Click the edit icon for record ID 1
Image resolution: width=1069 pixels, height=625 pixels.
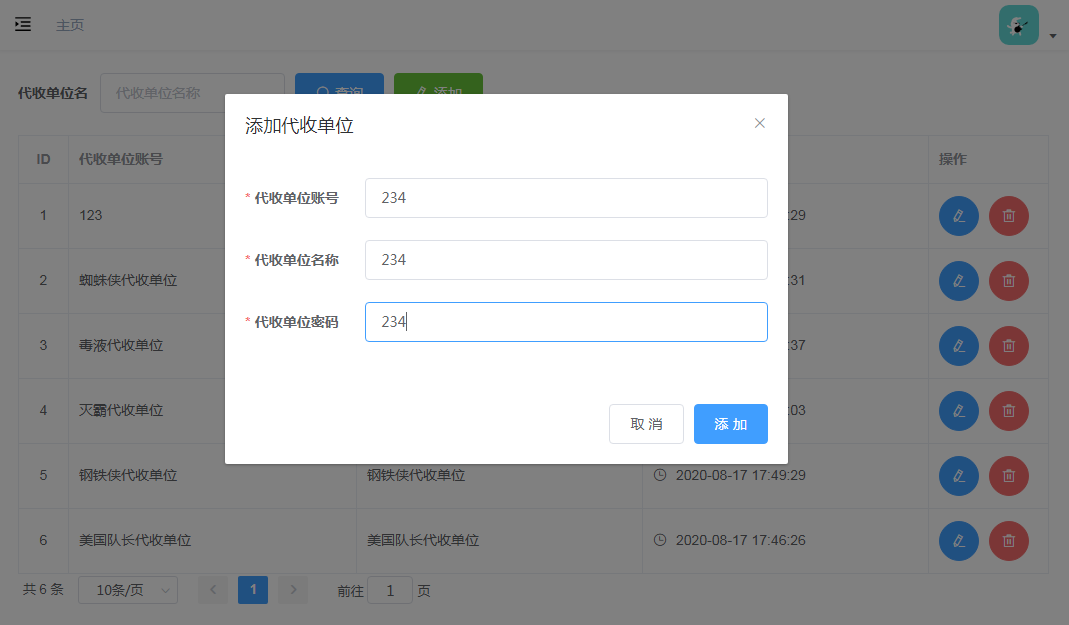(958, 215)
